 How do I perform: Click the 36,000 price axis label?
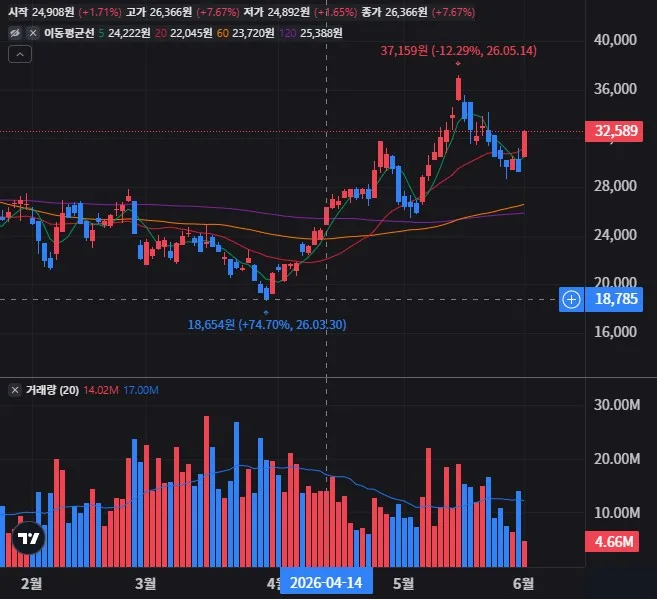click(x=615, y=89)
